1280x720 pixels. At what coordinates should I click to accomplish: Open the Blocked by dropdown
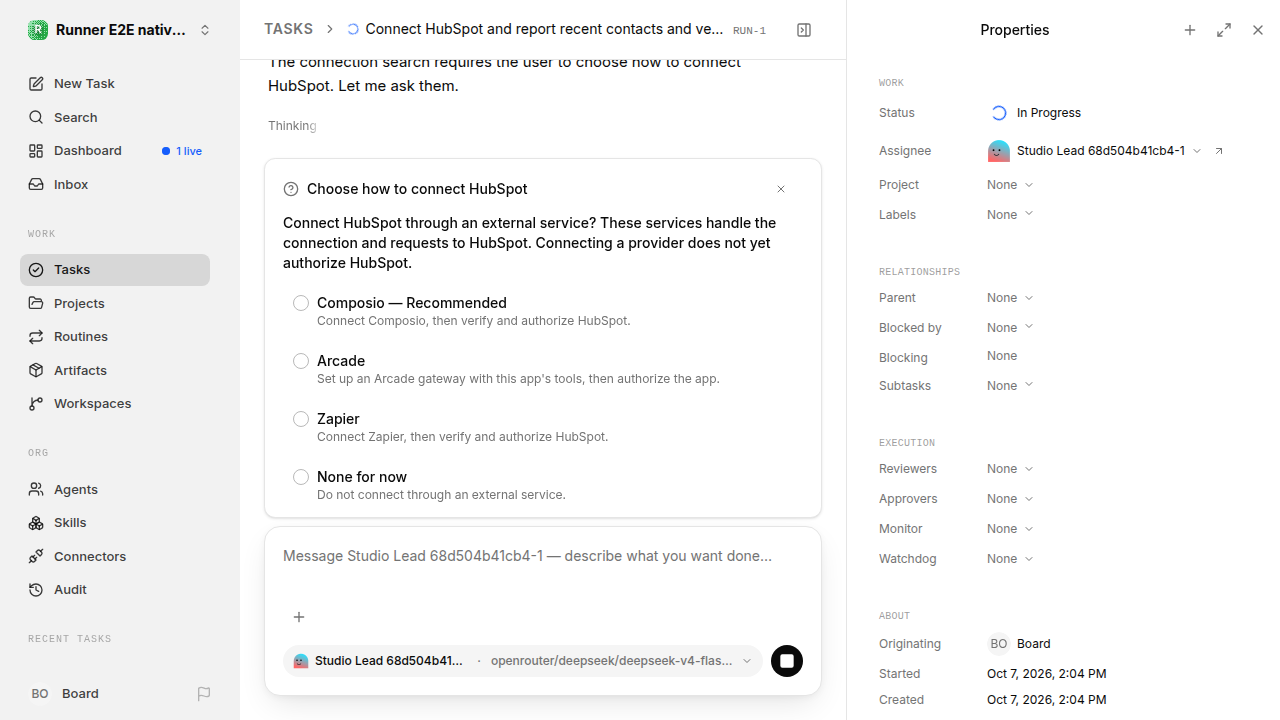coord(1010,328)
